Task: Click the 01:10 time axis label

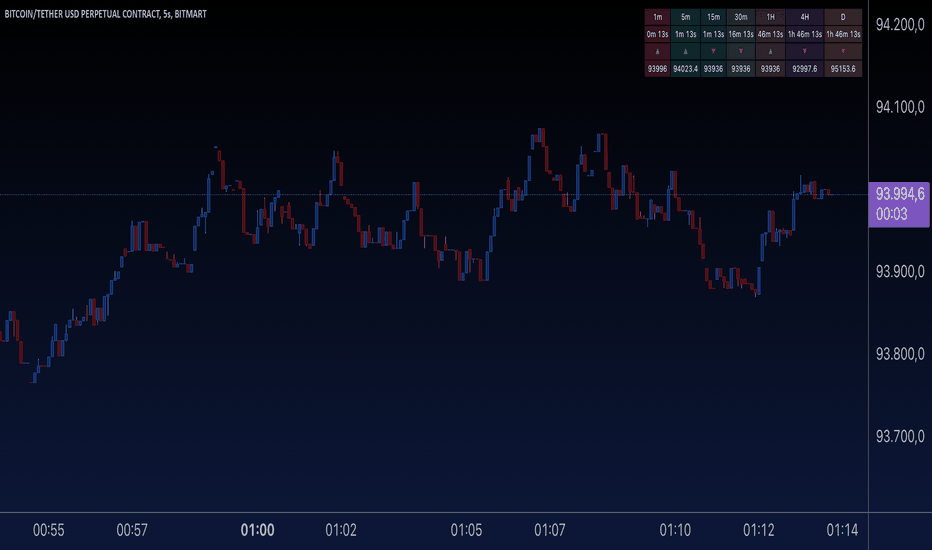Action: coord(675,530)
